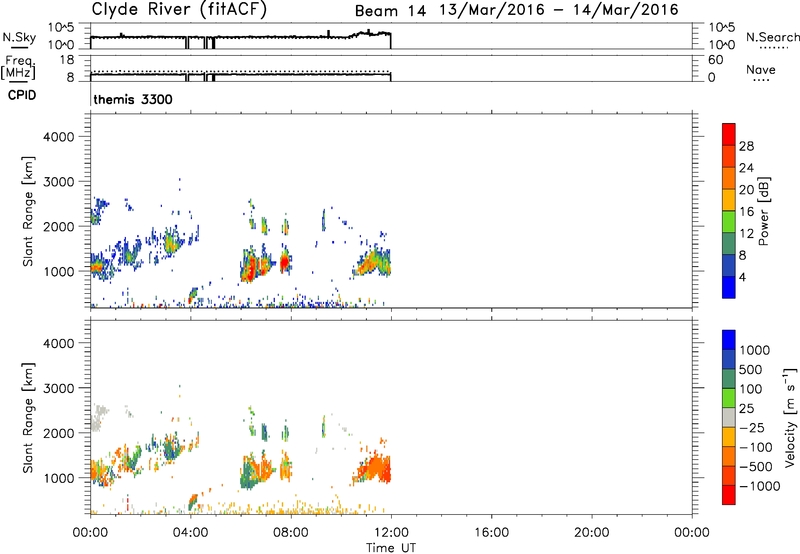Click the "Power [dB]" colorbar title
The image size is (800, 554).
tap(763, 211)
